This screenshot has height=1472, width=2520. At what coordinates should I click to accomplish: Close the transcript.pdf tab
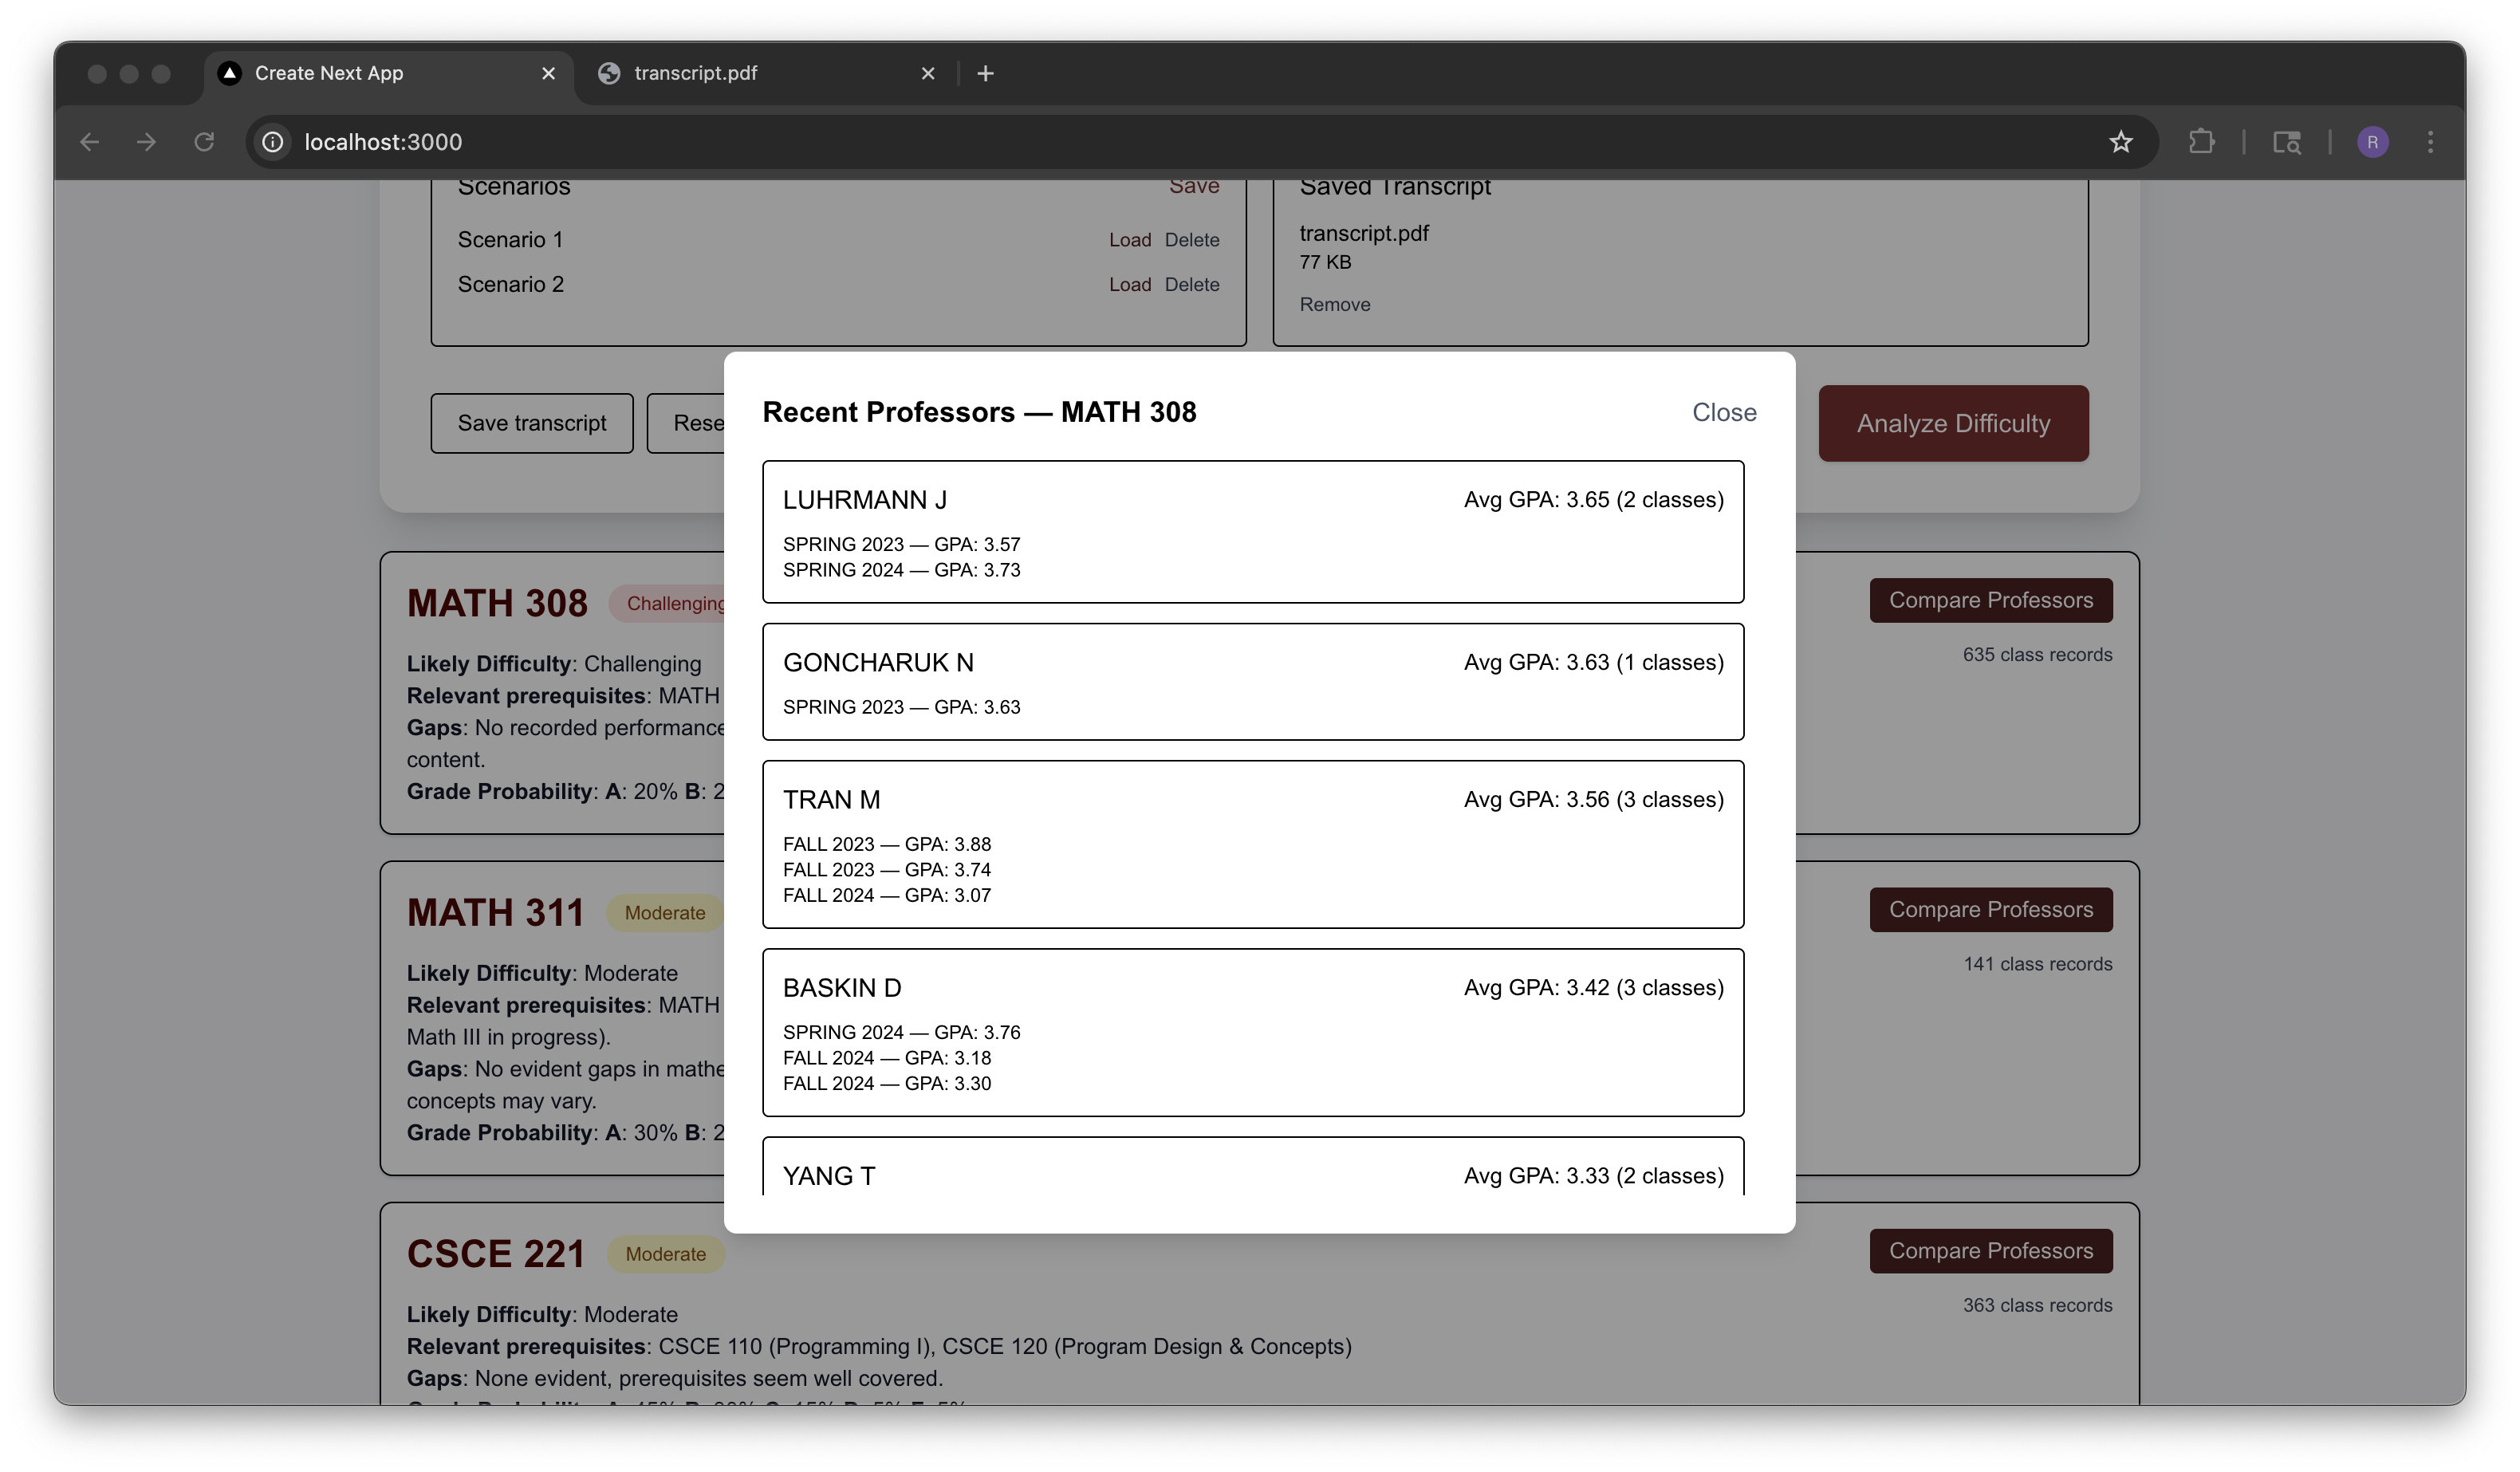(x=927, y=73)
